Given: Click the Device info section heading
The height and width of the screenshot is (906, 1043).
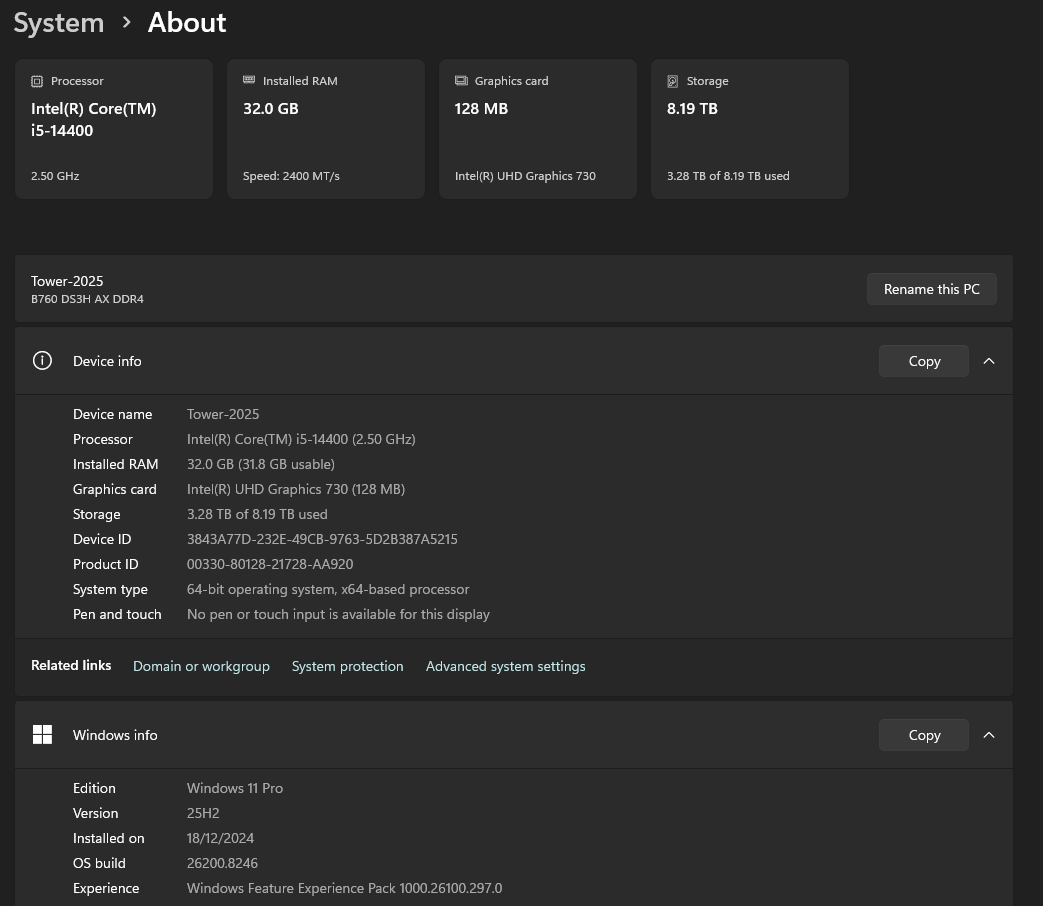Looking at the screenshot, I should click(107, 361).
